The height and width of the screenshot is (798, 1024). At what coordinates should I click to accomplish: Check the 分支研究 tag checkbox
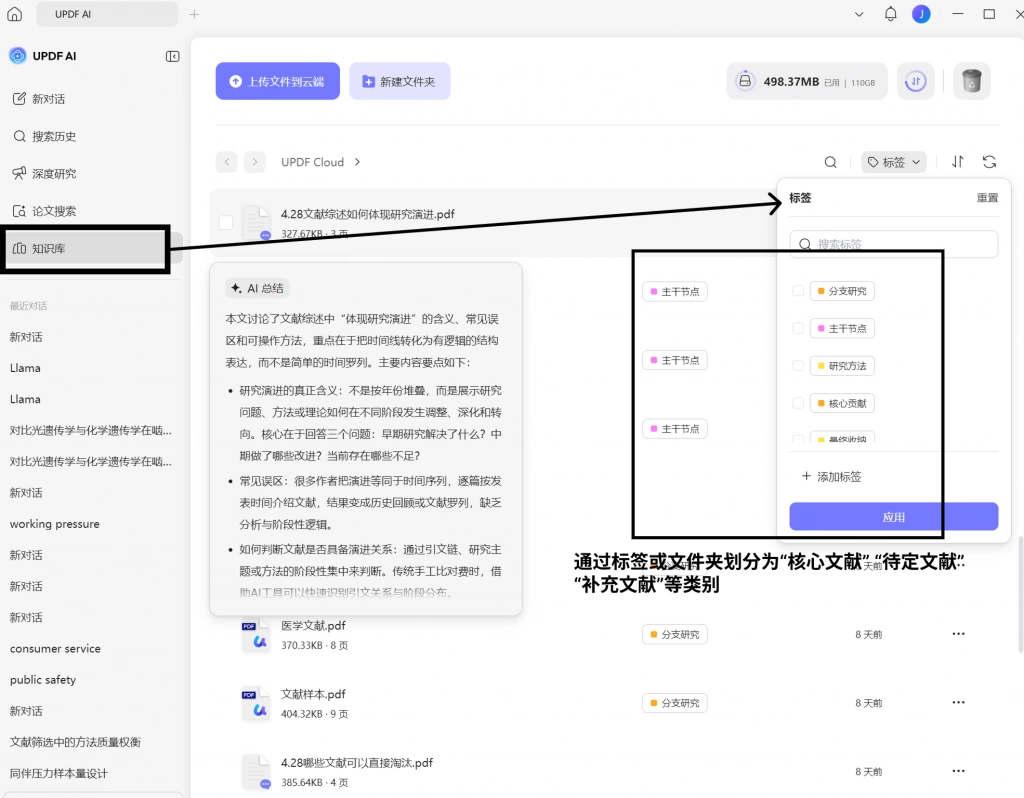click(797, 291)
